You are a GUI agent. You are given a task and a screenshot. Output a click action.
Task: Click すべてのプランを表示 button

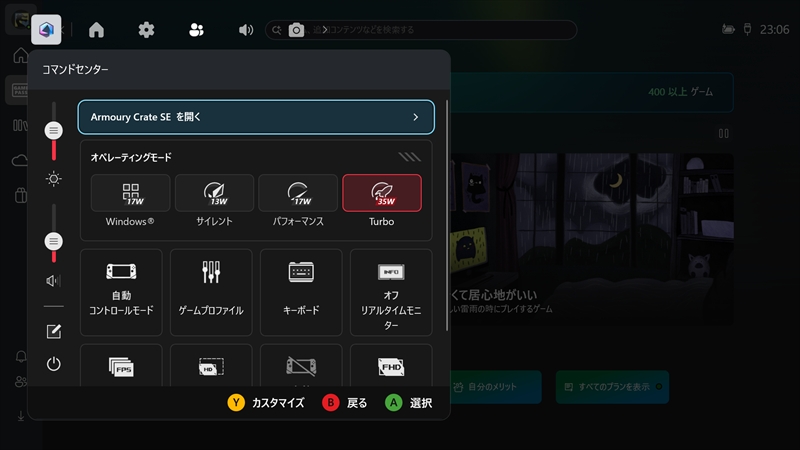pos(612,386)
